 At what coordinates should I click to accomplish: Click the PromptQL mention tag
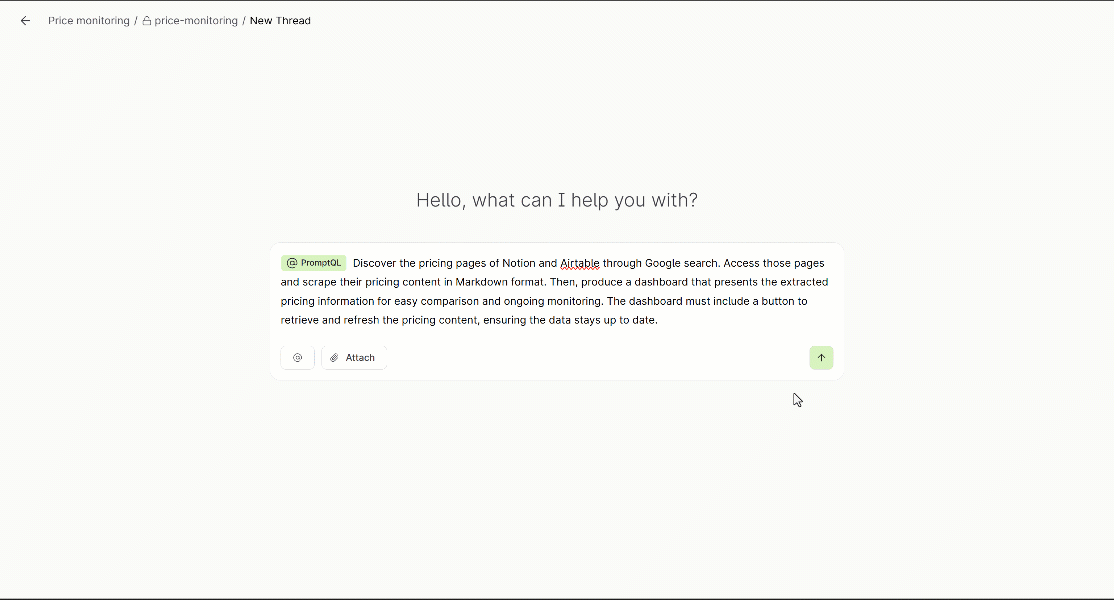pyautogui.click(x=313, y=263)
